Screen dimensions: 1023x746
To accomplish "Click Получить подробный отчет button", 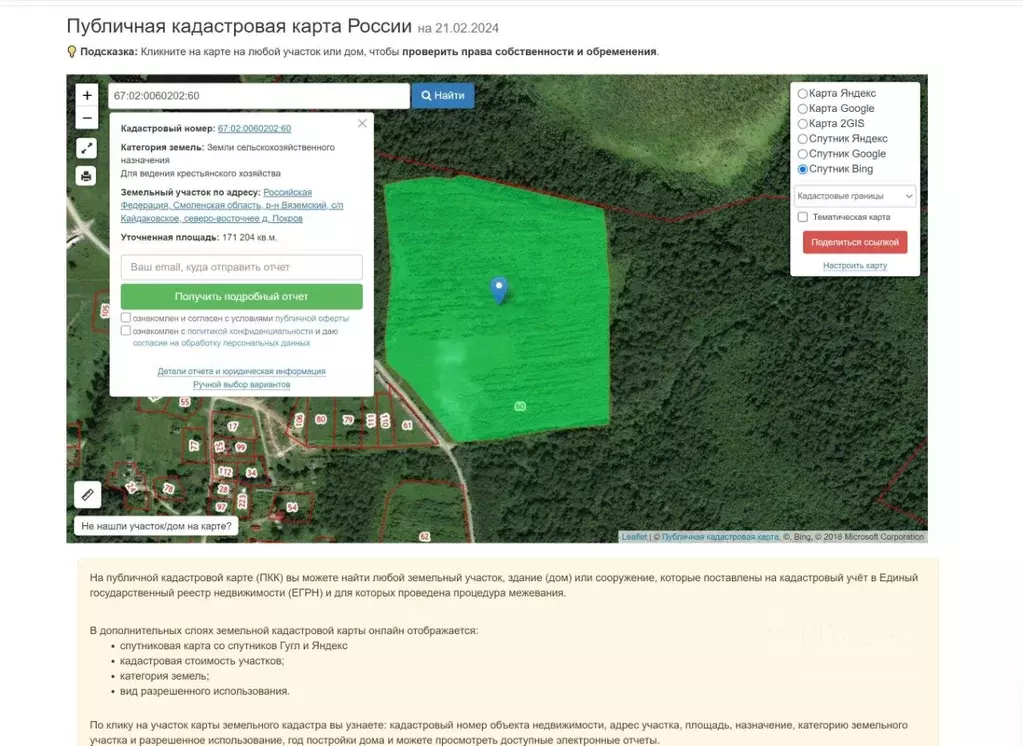I will (241, 297).
